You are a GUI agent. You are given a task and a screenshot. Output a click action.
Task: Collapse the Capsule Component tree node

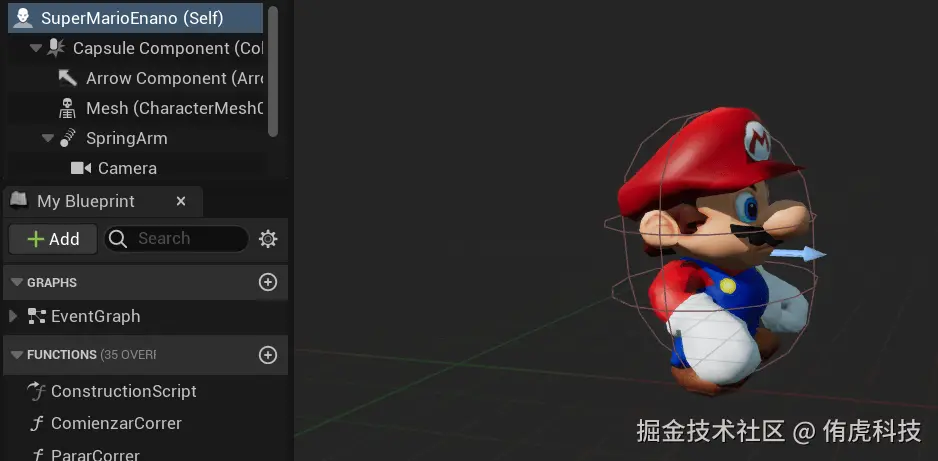click(x=36, y=48)
